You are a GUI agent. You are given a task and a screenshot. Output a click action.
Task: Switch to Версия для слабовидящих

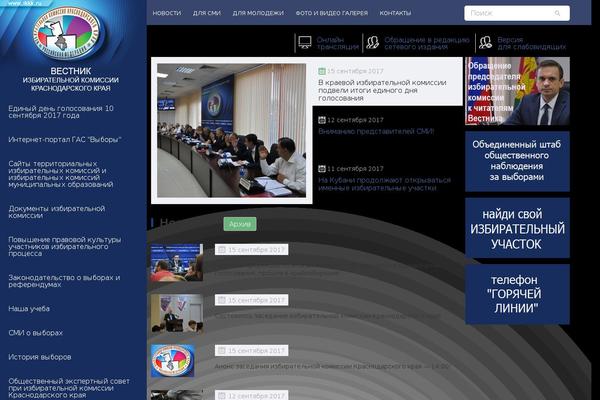pyautogui.click(x=532, y=43)
